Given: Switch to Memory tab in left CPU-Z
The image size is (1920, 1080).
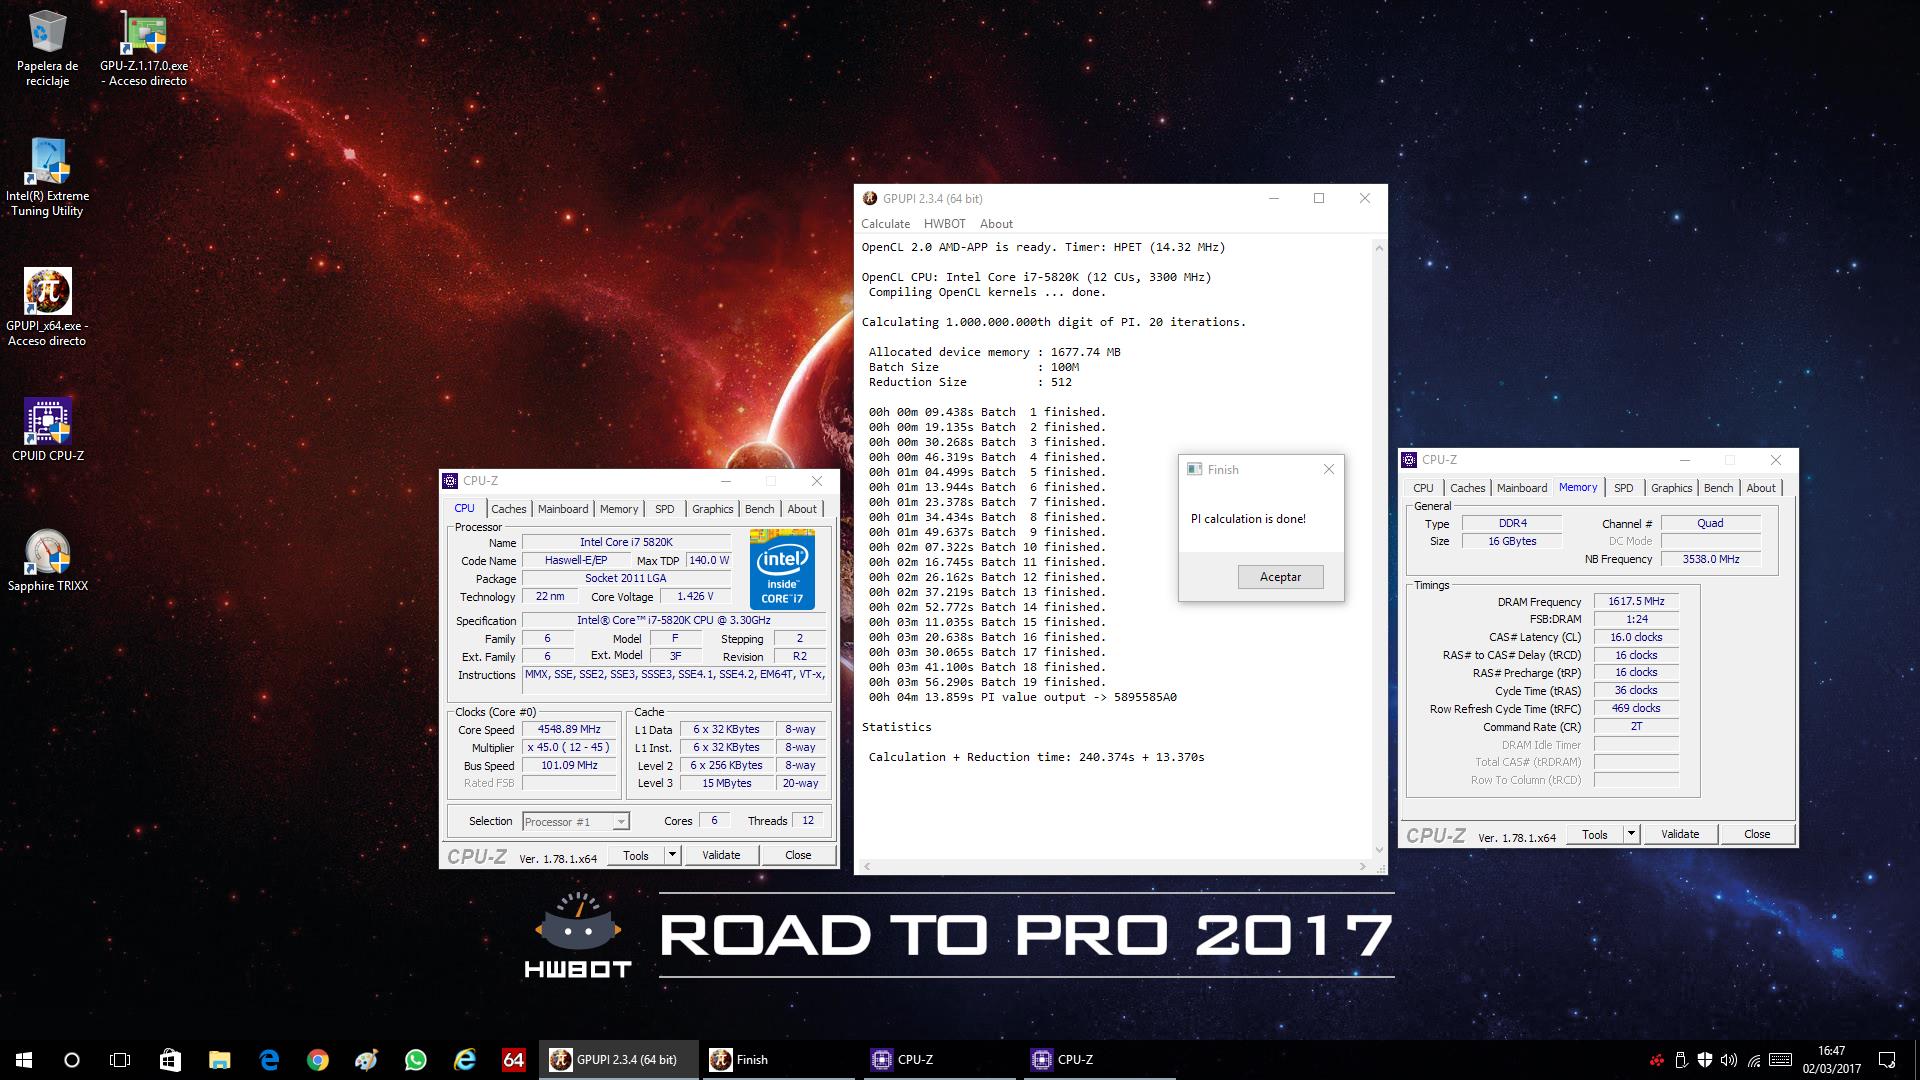Looking at the screenshot, I should [x=619, y=509].
